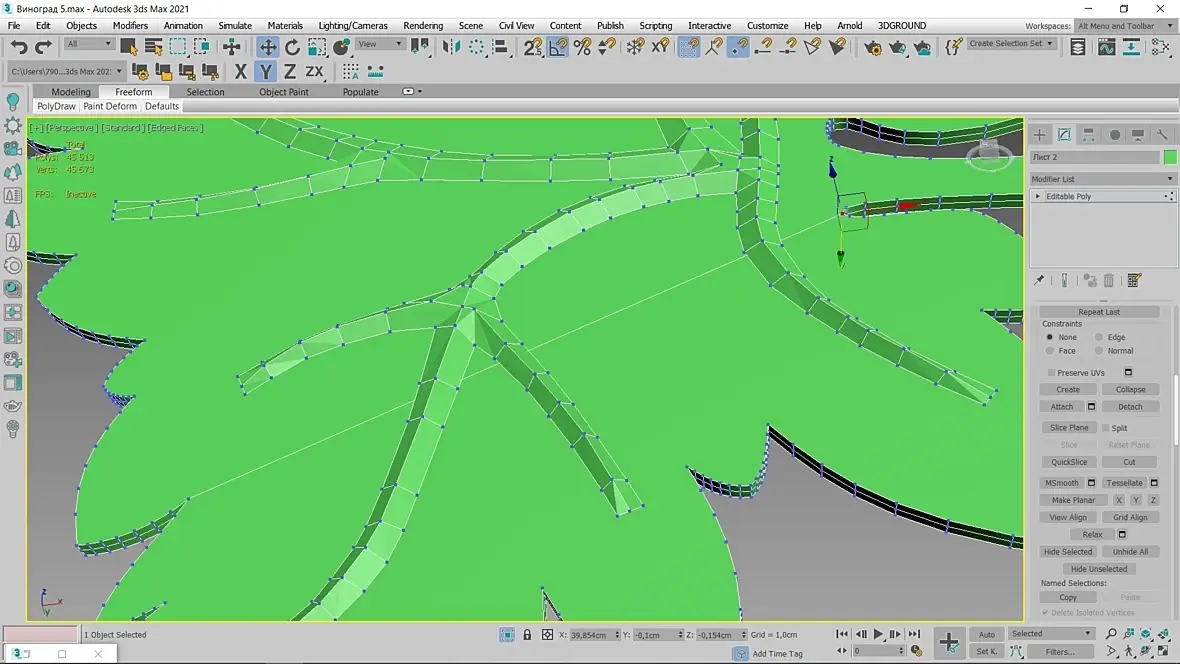Screen dimensions: 1180x664
Task: Click the green object color swatch
Action: click(1170, 157)
